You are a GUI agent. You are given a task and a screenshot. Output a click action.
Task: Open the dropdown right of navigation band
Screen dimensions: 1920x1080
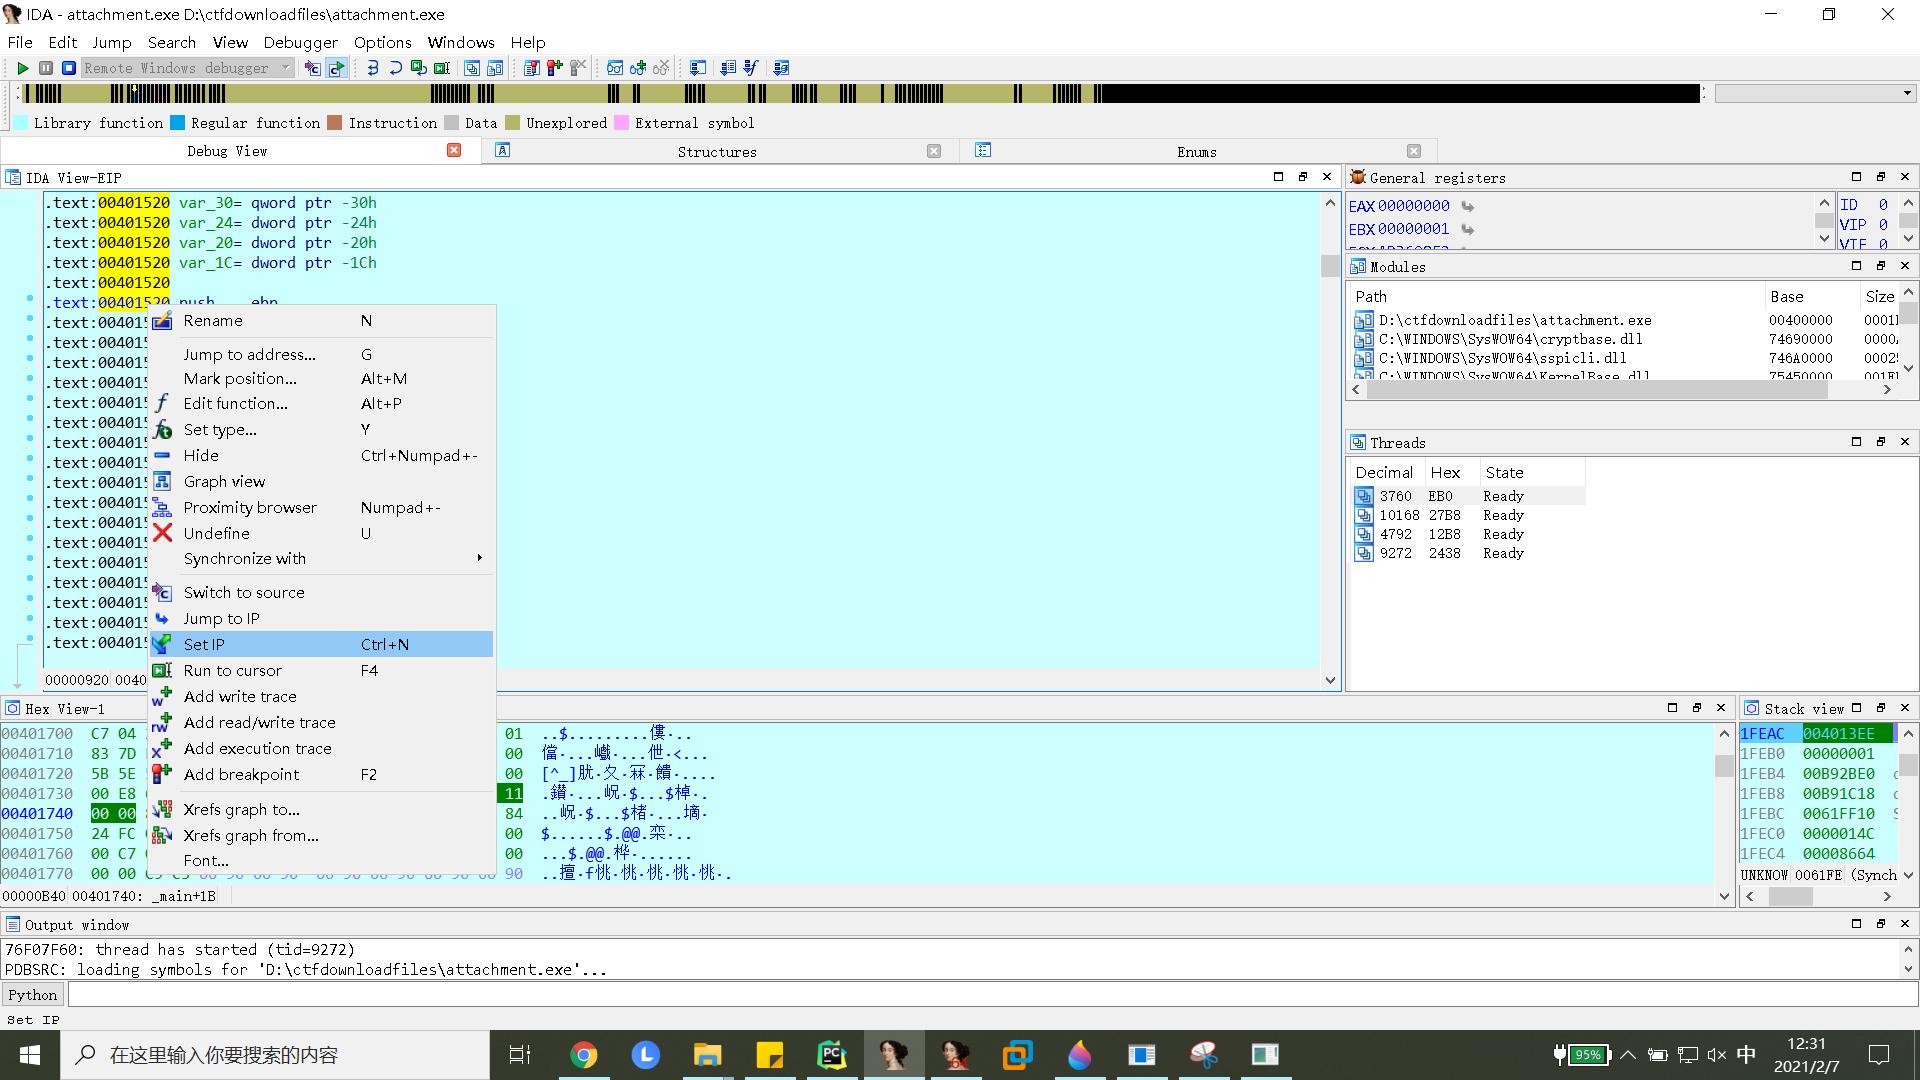point(1907,93)
